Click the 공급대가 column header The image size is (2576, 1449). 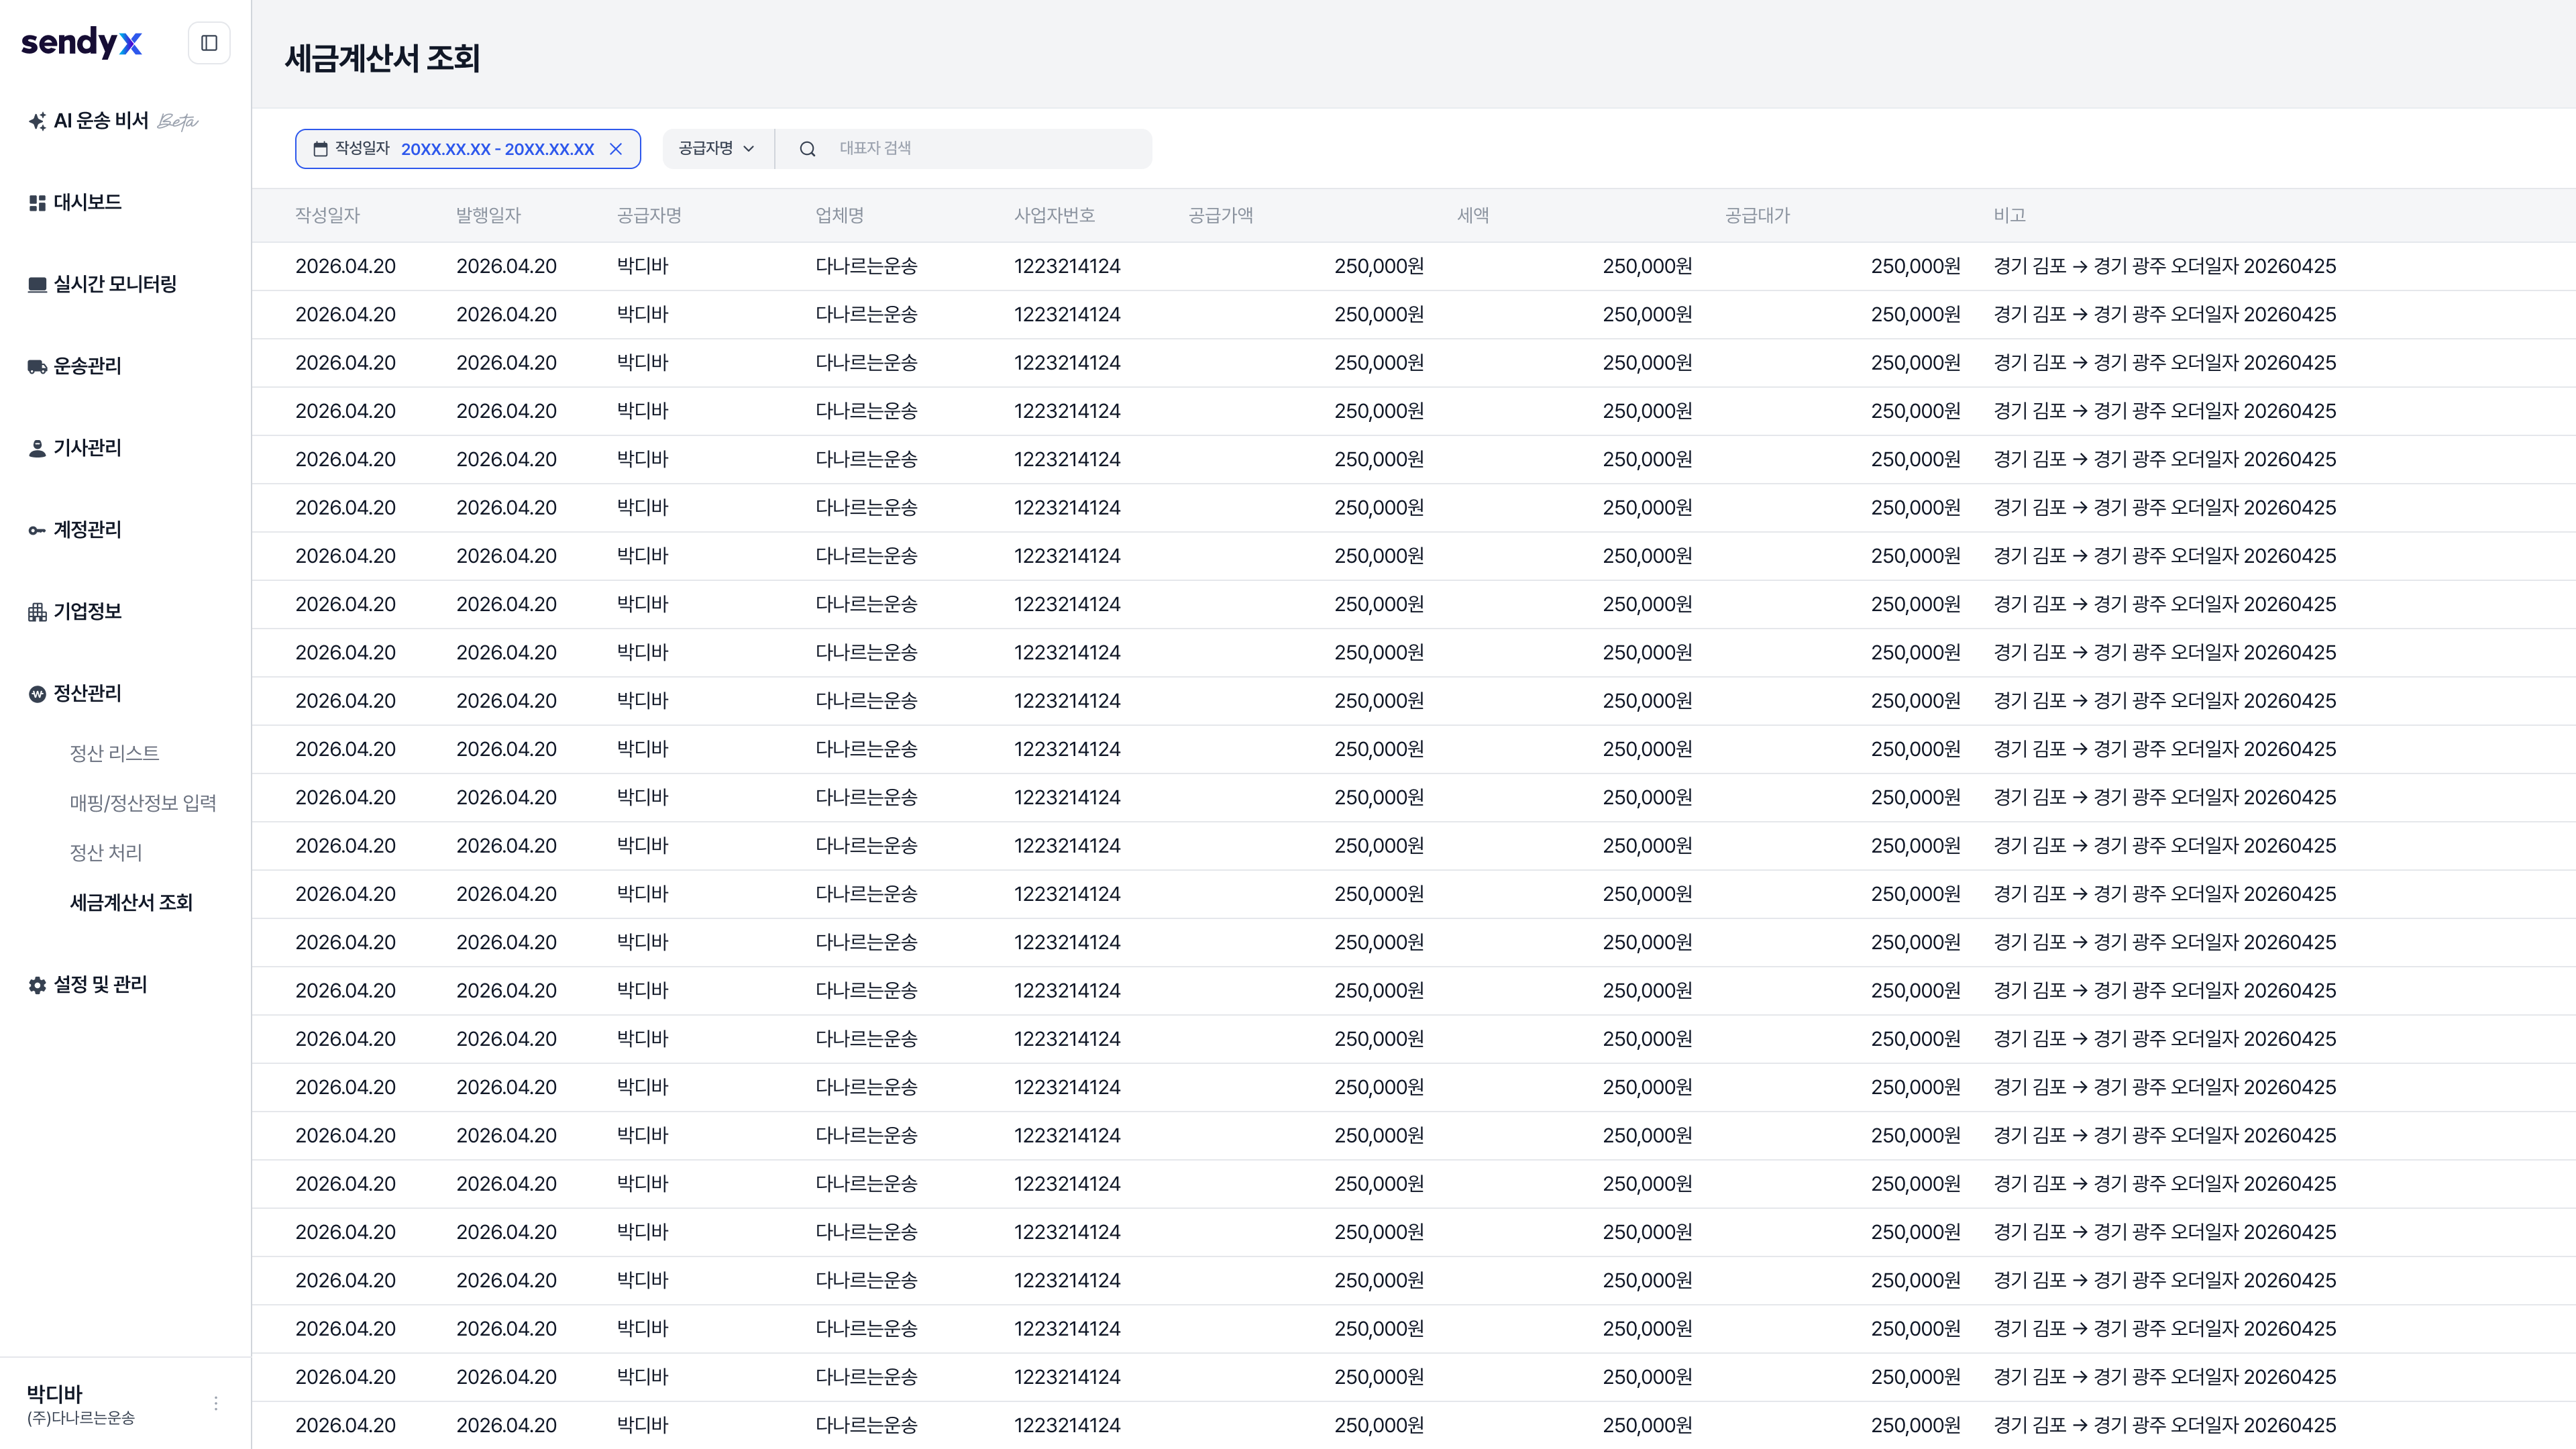point(1757,216)
